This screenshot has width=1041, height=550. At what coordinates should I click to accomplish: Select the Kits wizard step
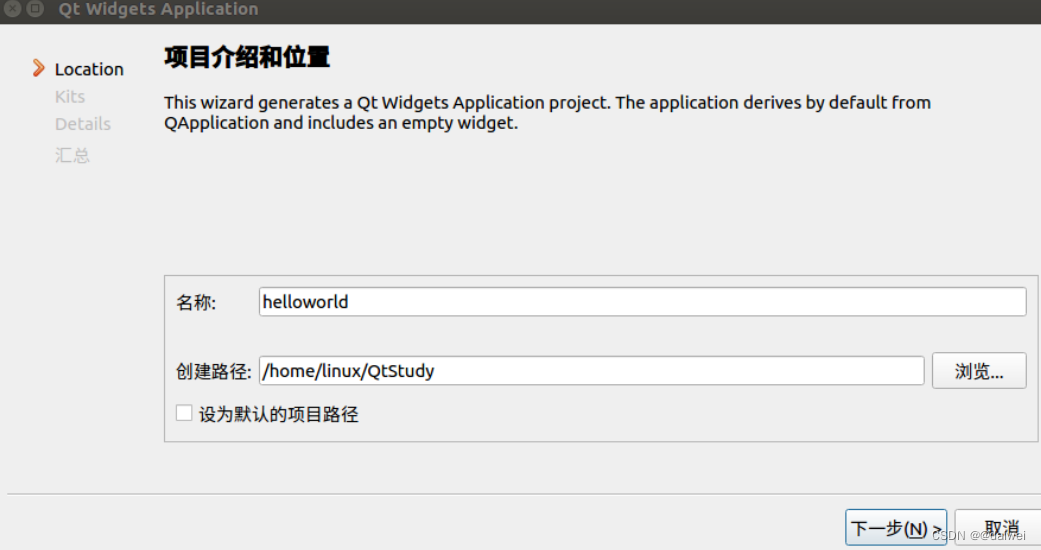pos(70,97)
